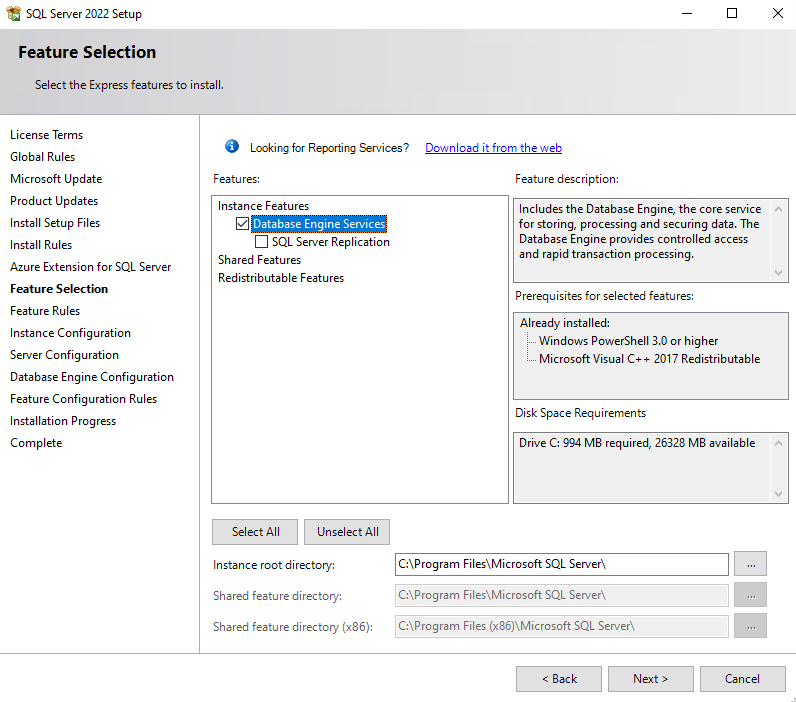
Task: Select the Database Engine Services feature label
Action: point(319,223)
